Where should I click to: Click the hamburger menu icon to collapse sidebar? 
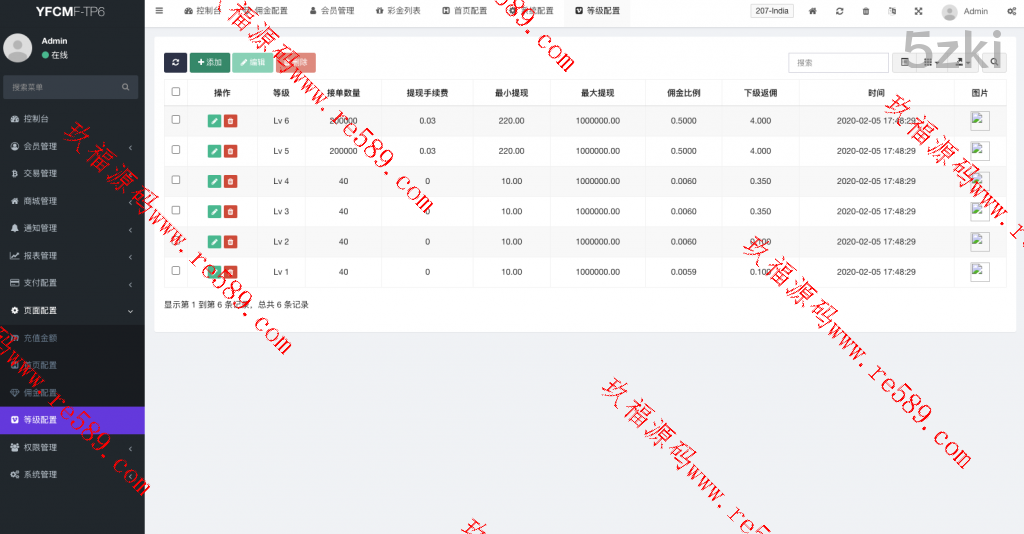pos(159,11)
